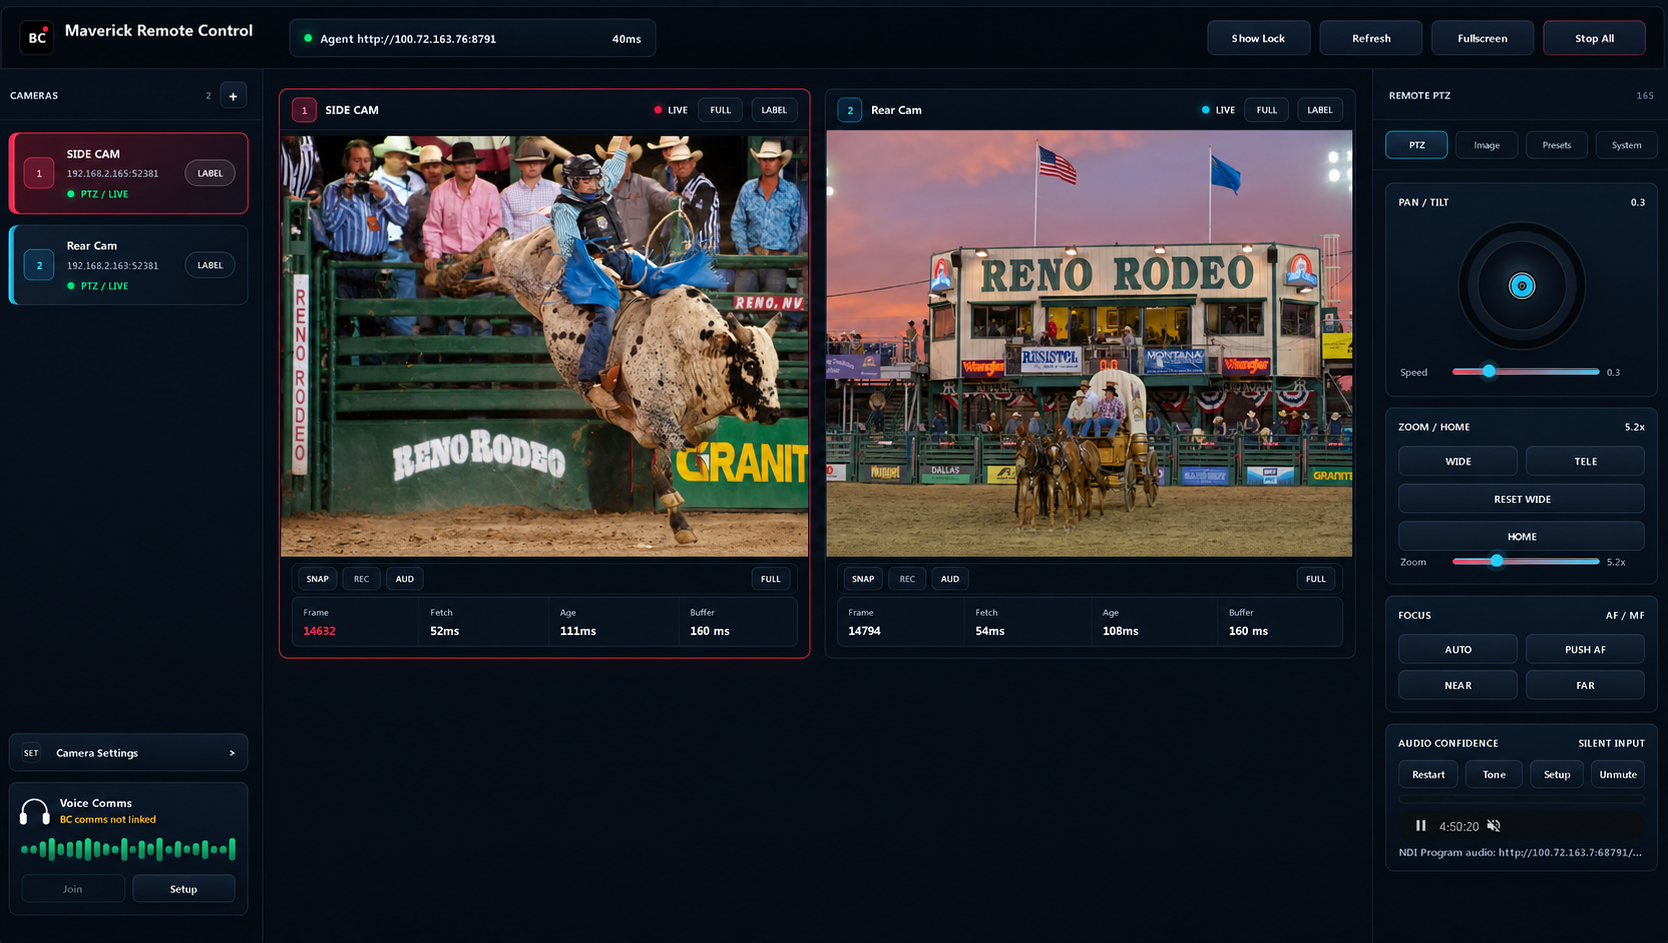Zoom in with the TELE button
This screenshot has height=943, width=1668.
coord(1585,461)
